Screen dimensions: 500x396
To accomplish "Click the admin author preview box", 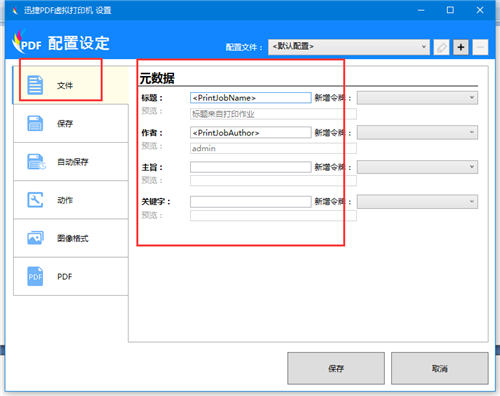I will pyautogui.click(x=273, y=148).
